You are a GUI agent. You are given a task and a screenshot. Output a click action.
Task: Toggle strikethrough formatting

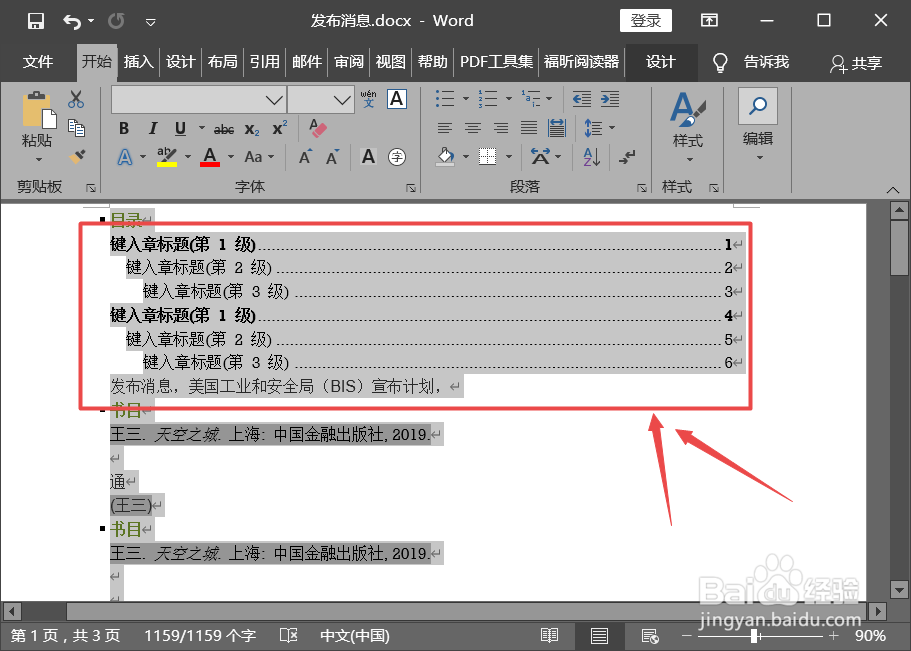(x=223, y=127)
